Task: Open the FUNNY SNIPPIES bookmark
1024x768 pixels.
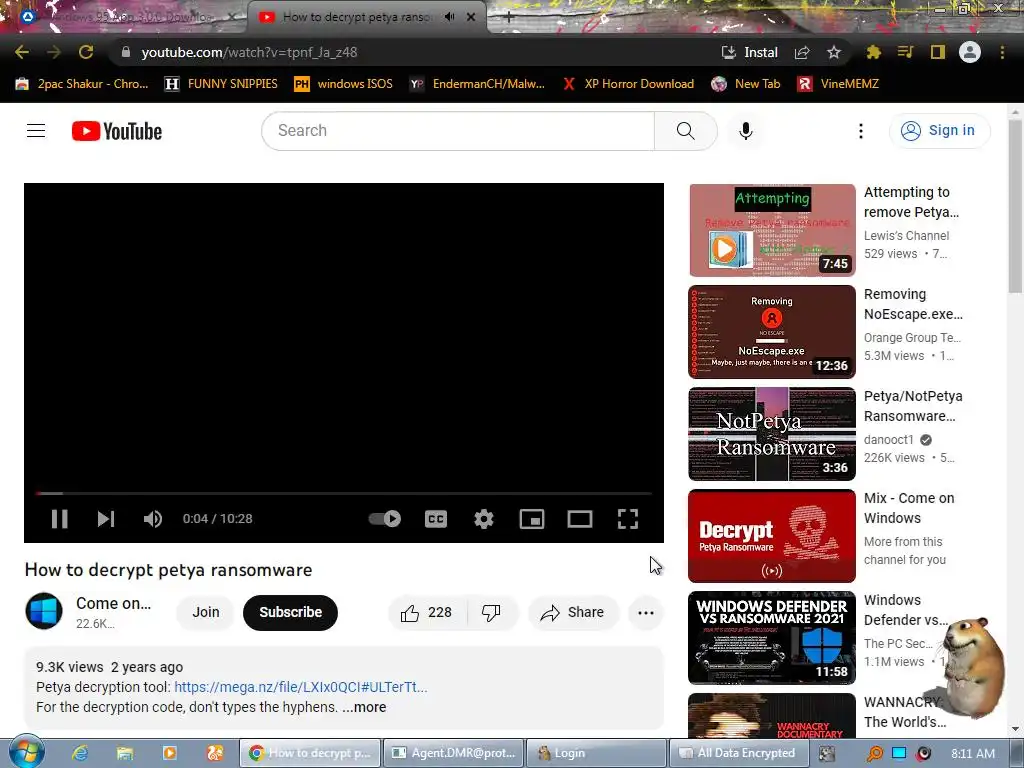Action: click(221, 84)
